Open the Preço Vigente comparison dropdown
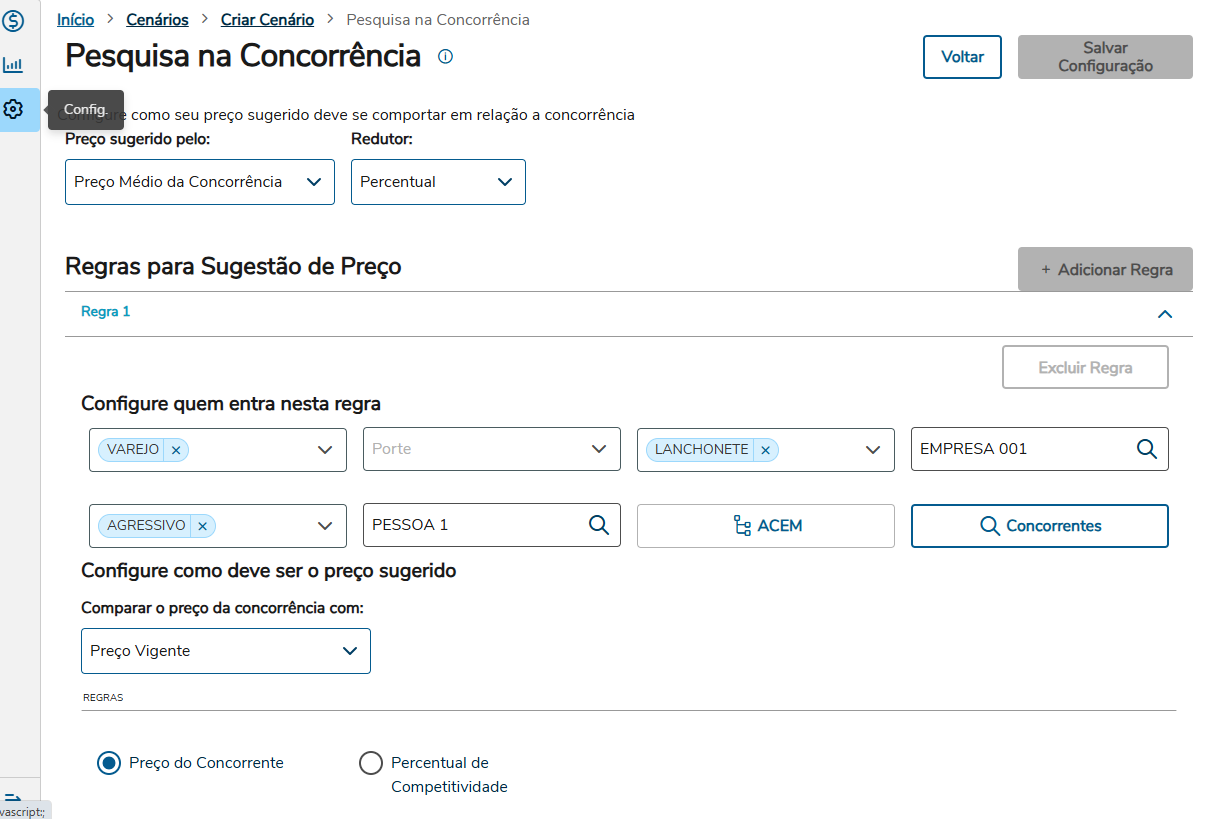Image resolution: width=1215 pixels, height=819 pixels. (225, 651)
